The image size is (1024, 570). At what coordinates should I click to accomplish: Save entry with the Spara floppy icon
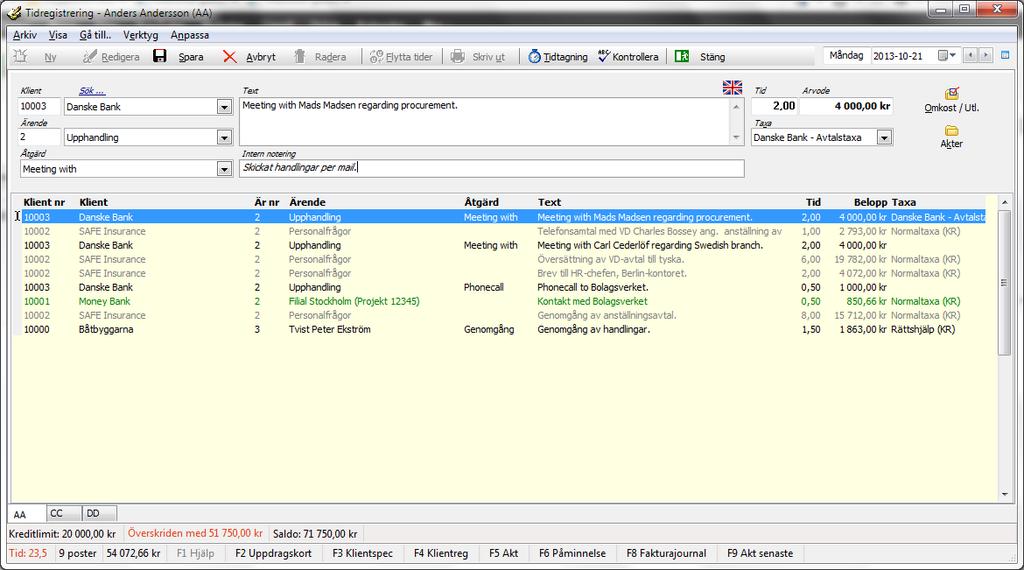[160, 56]
